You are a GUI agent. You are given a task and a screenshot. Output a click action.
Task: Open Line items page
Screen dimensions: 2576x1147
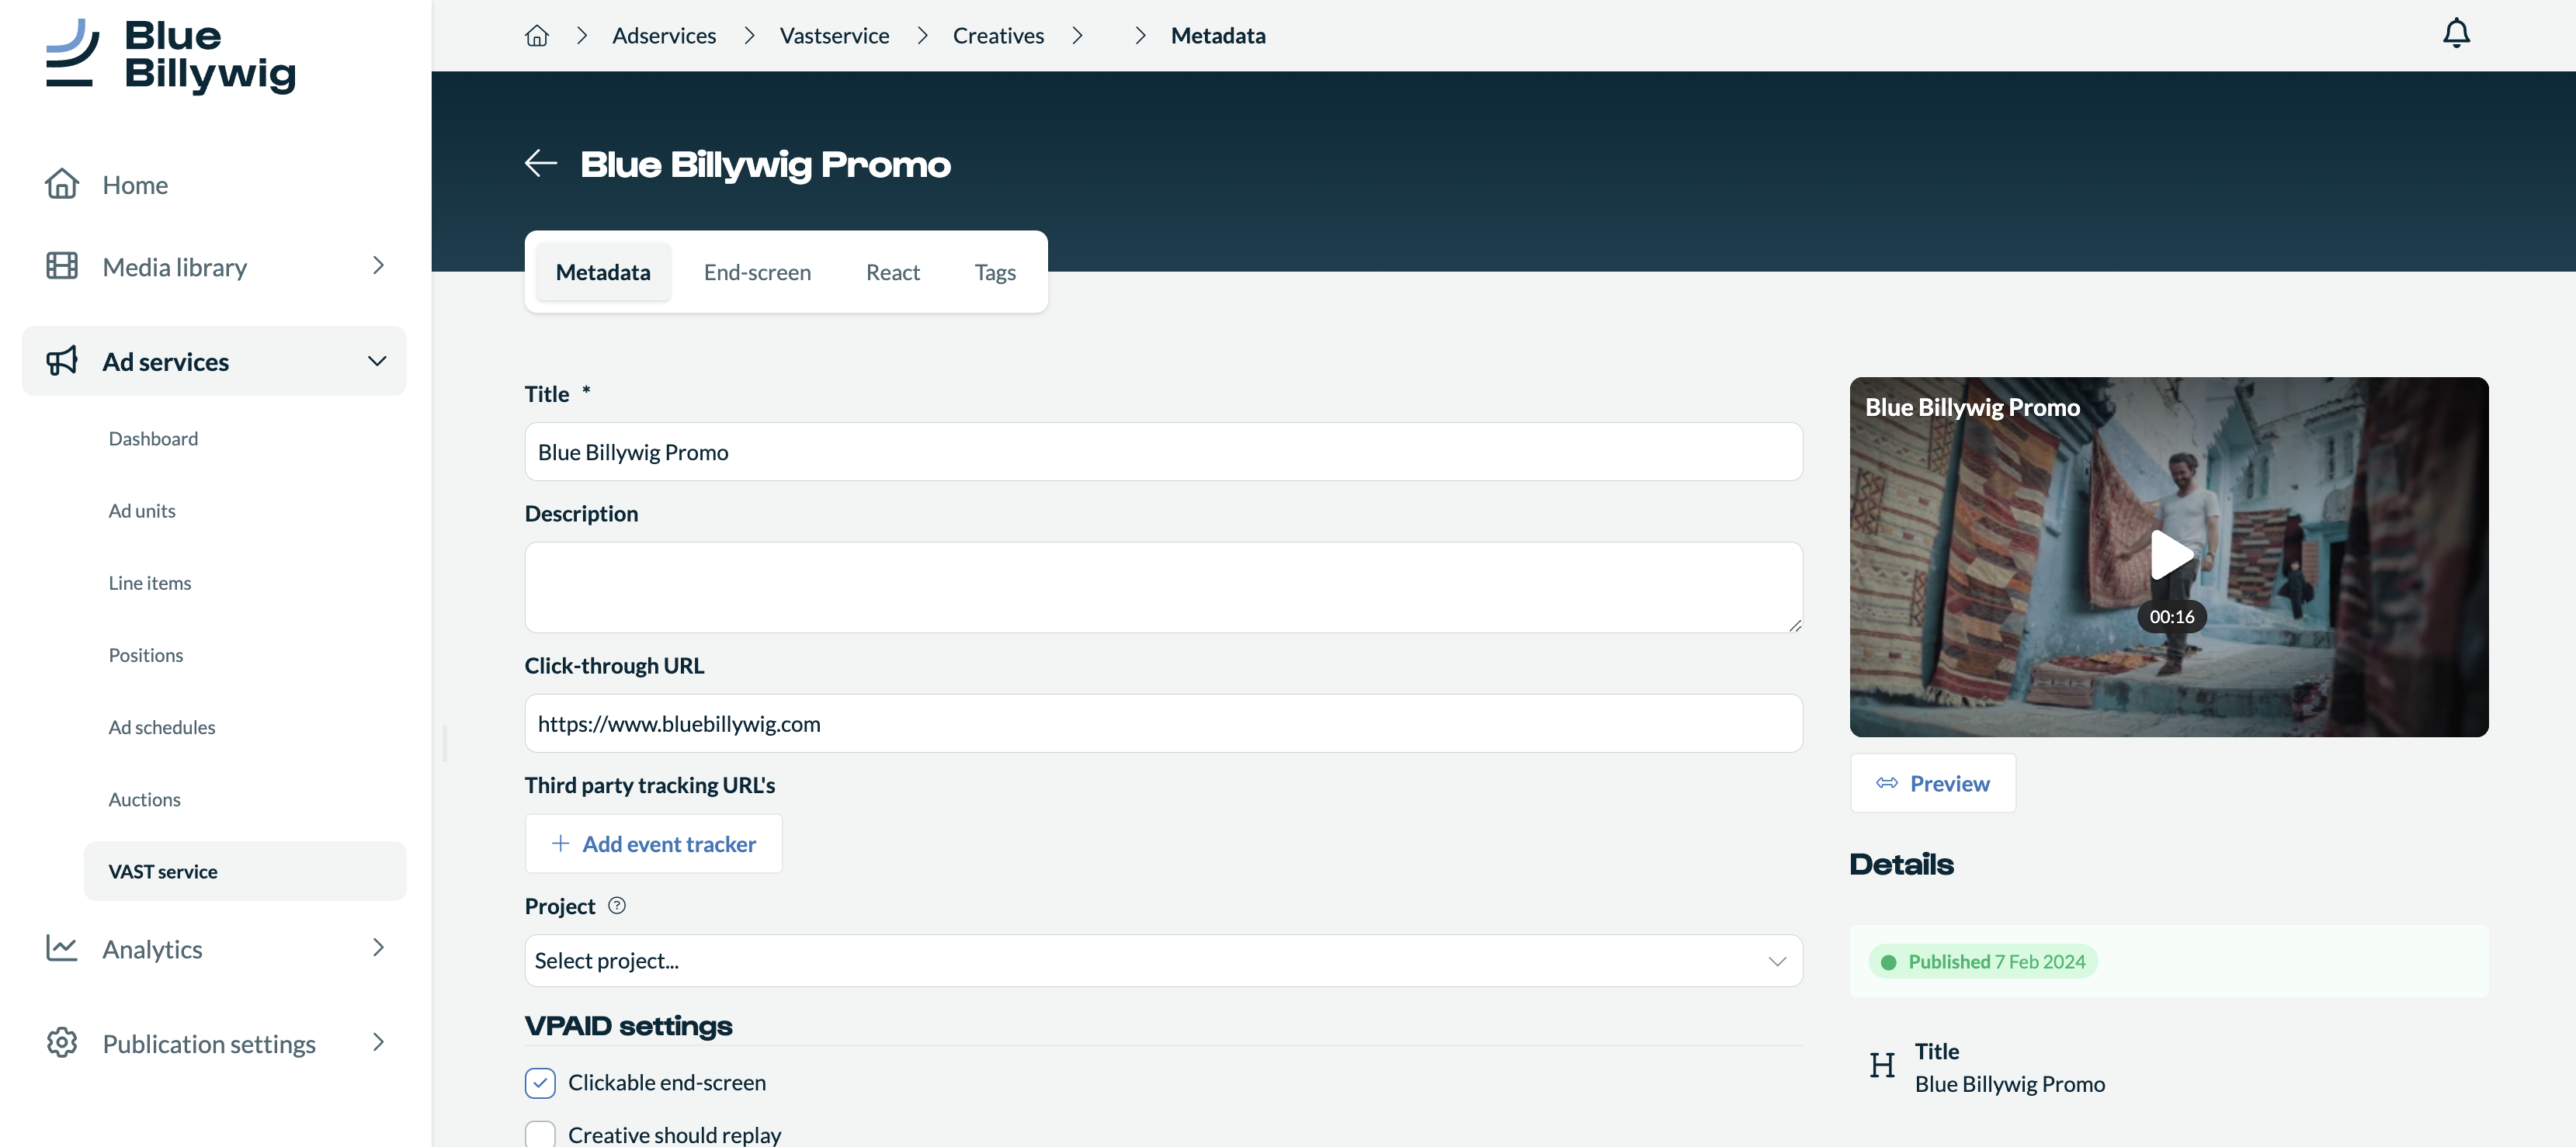[150, 582]
